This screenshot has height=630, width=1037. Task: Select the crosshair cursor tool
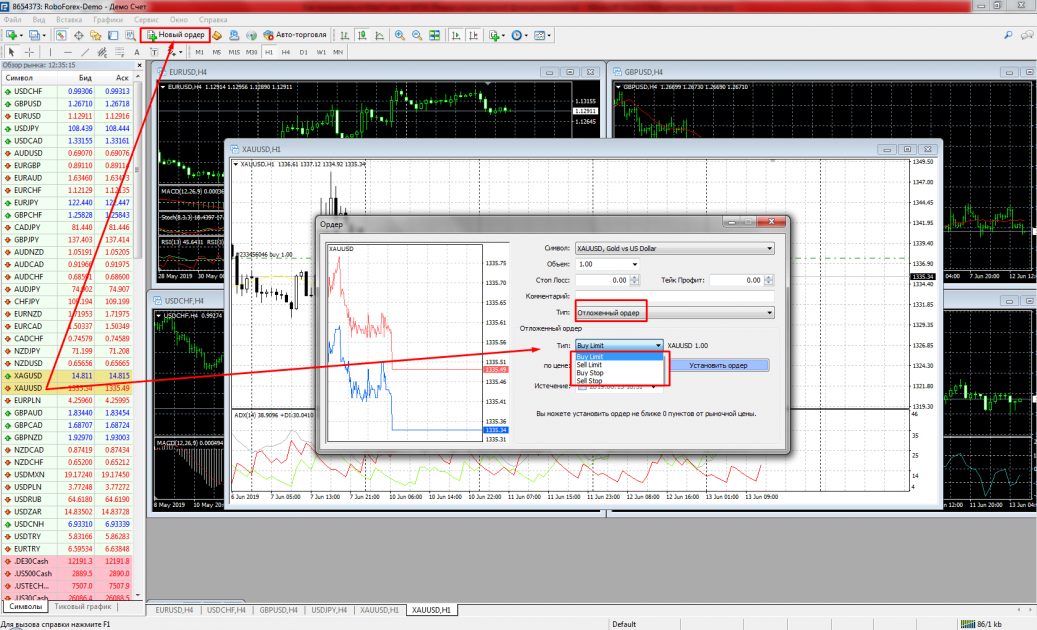tap(30, 51)
